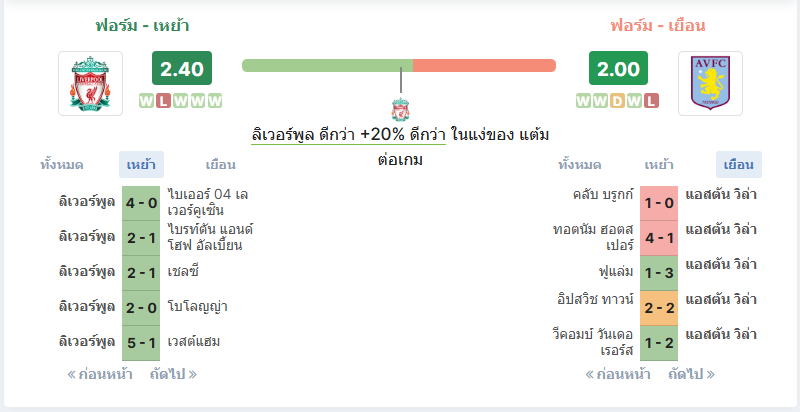The image size is (800, 412).
Task: Click the Aston Villa AVFC crest
Action: point(710,84)
